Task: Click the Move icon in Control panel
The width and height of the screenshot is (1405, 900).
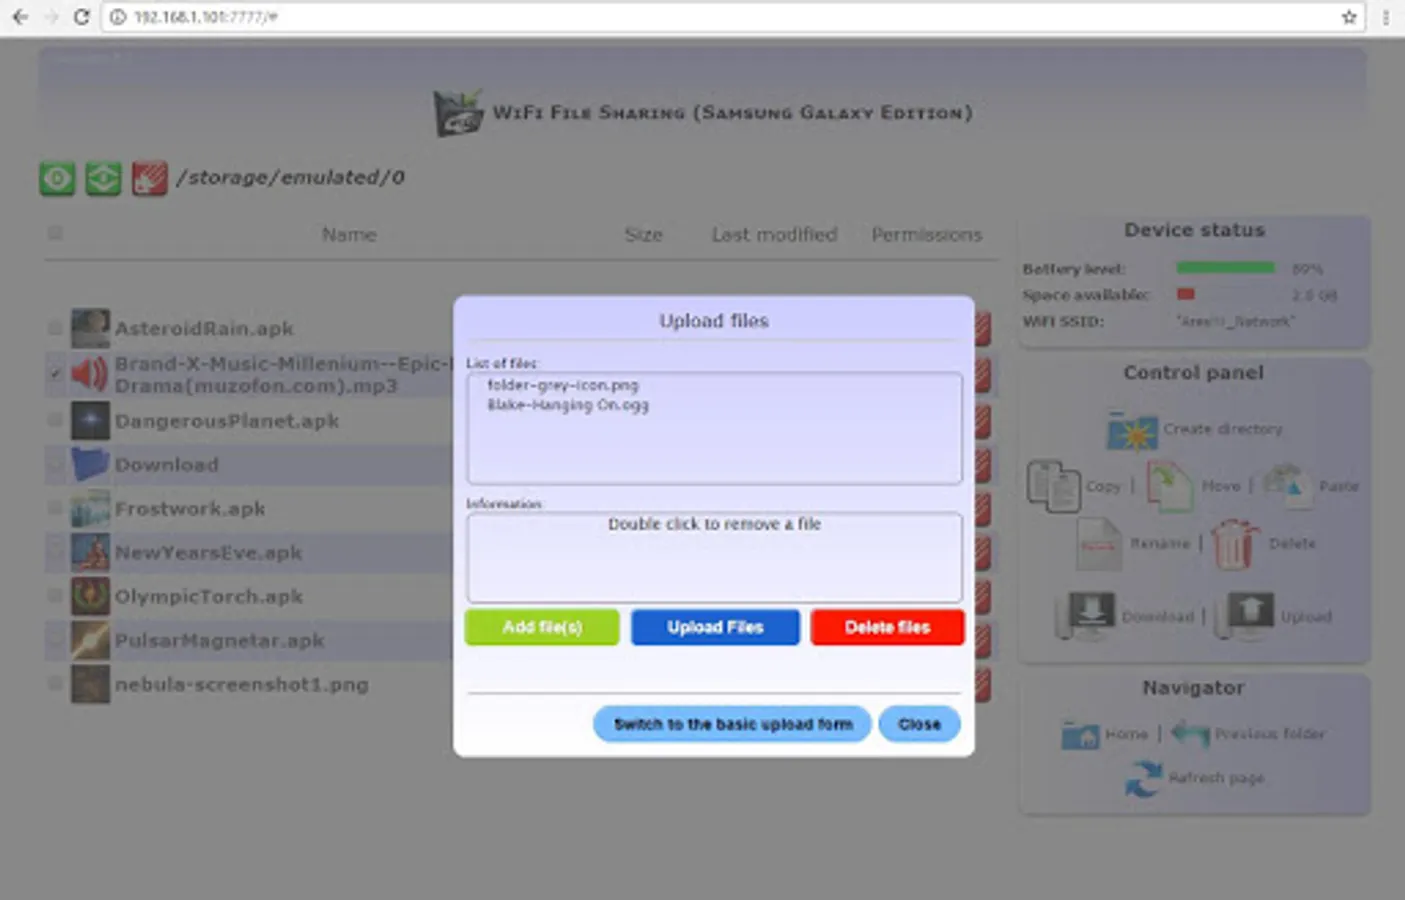Action: pos(1170,486)
